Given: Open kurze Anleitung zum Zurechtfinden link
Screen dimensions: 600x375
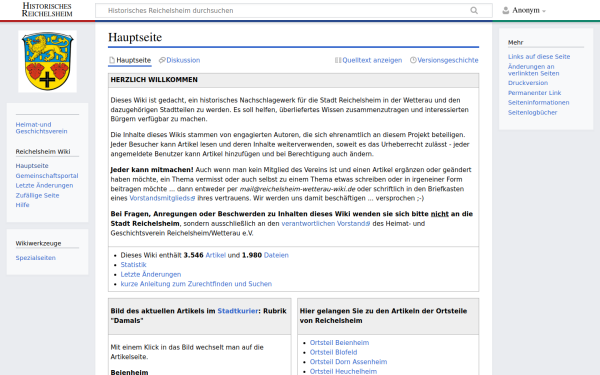Looking at the screenshot, I should (196, 284).
